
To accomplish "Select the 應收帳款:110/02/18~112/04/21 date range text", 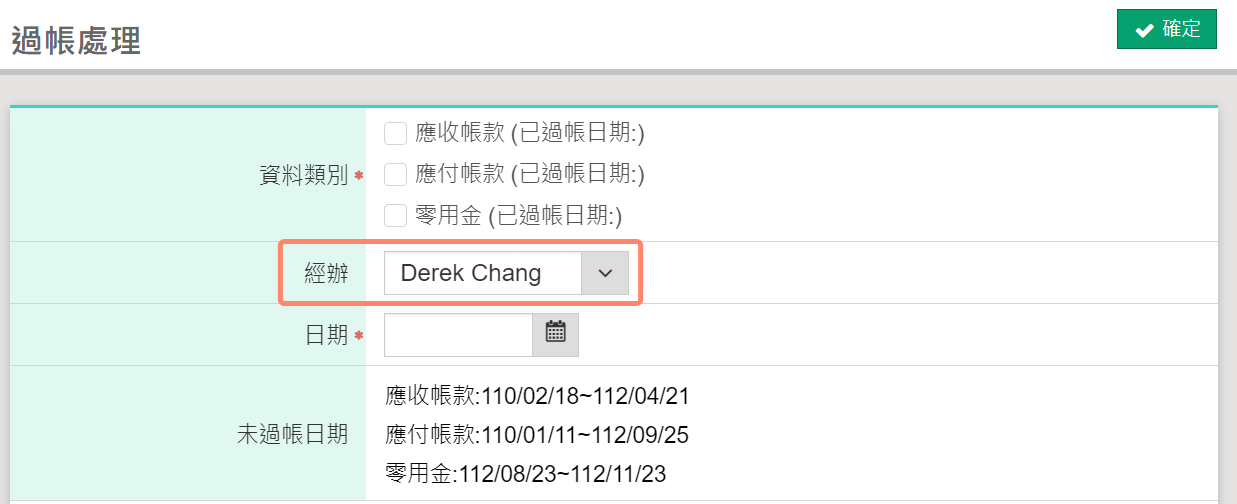I will (537, 396).
